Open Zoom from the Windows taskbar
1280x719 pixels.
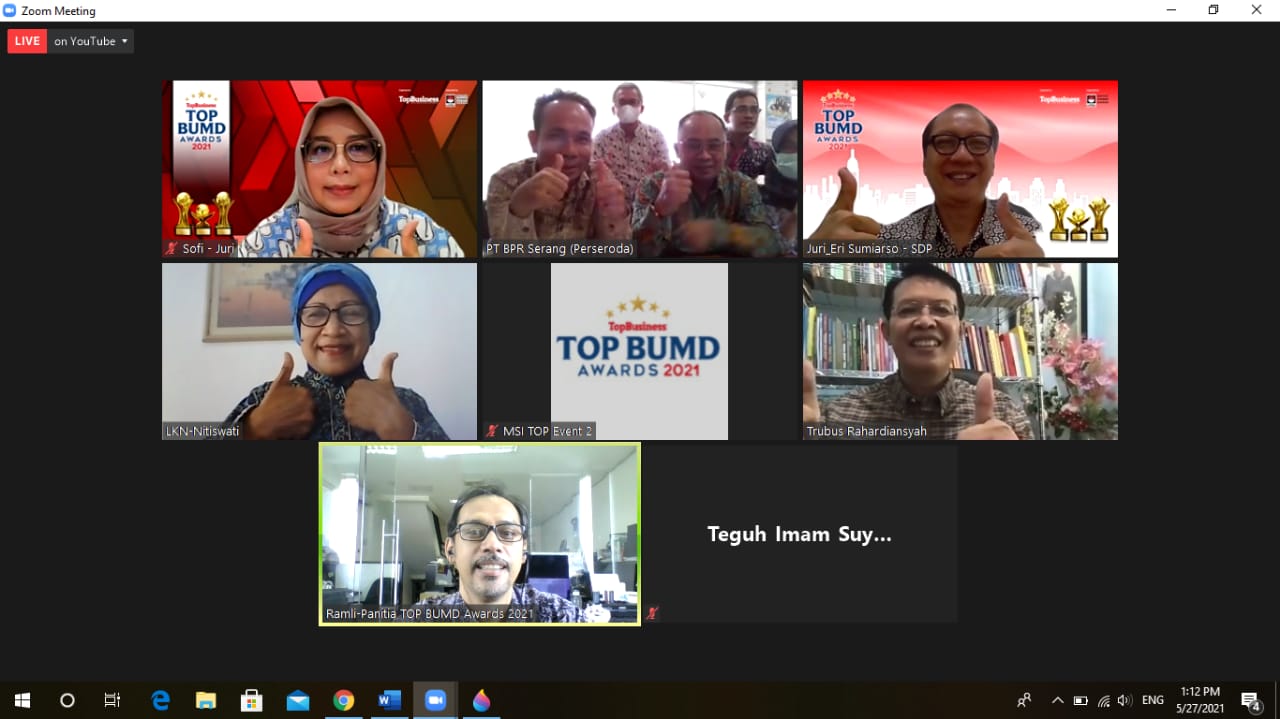pyautogui.click(x=435, y=700)
